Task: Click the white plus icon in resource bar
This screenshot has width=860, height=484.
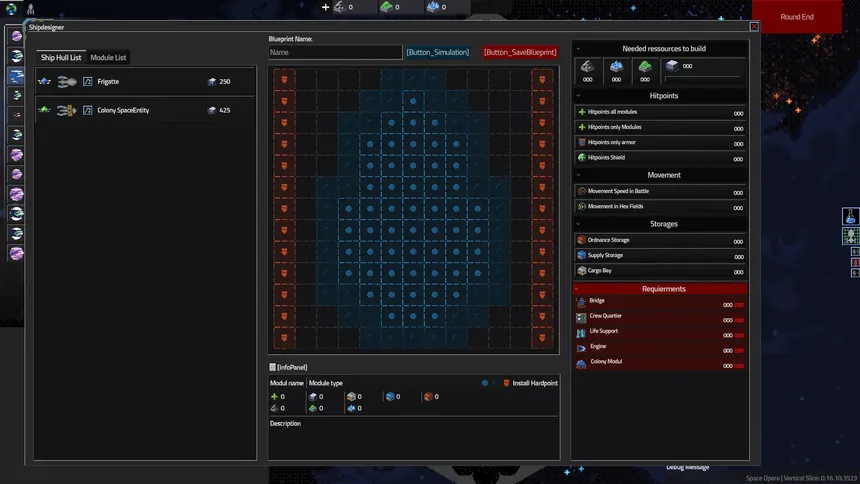Action: pyautogui.click(x=325, y=7)
